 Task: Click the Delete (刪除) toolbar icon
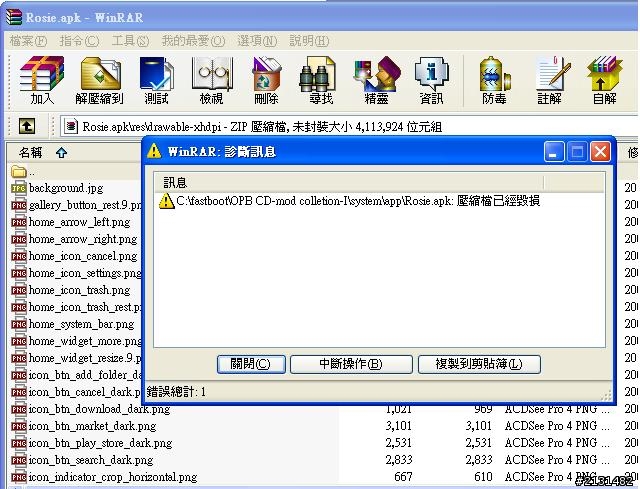[x=266, y=81]
